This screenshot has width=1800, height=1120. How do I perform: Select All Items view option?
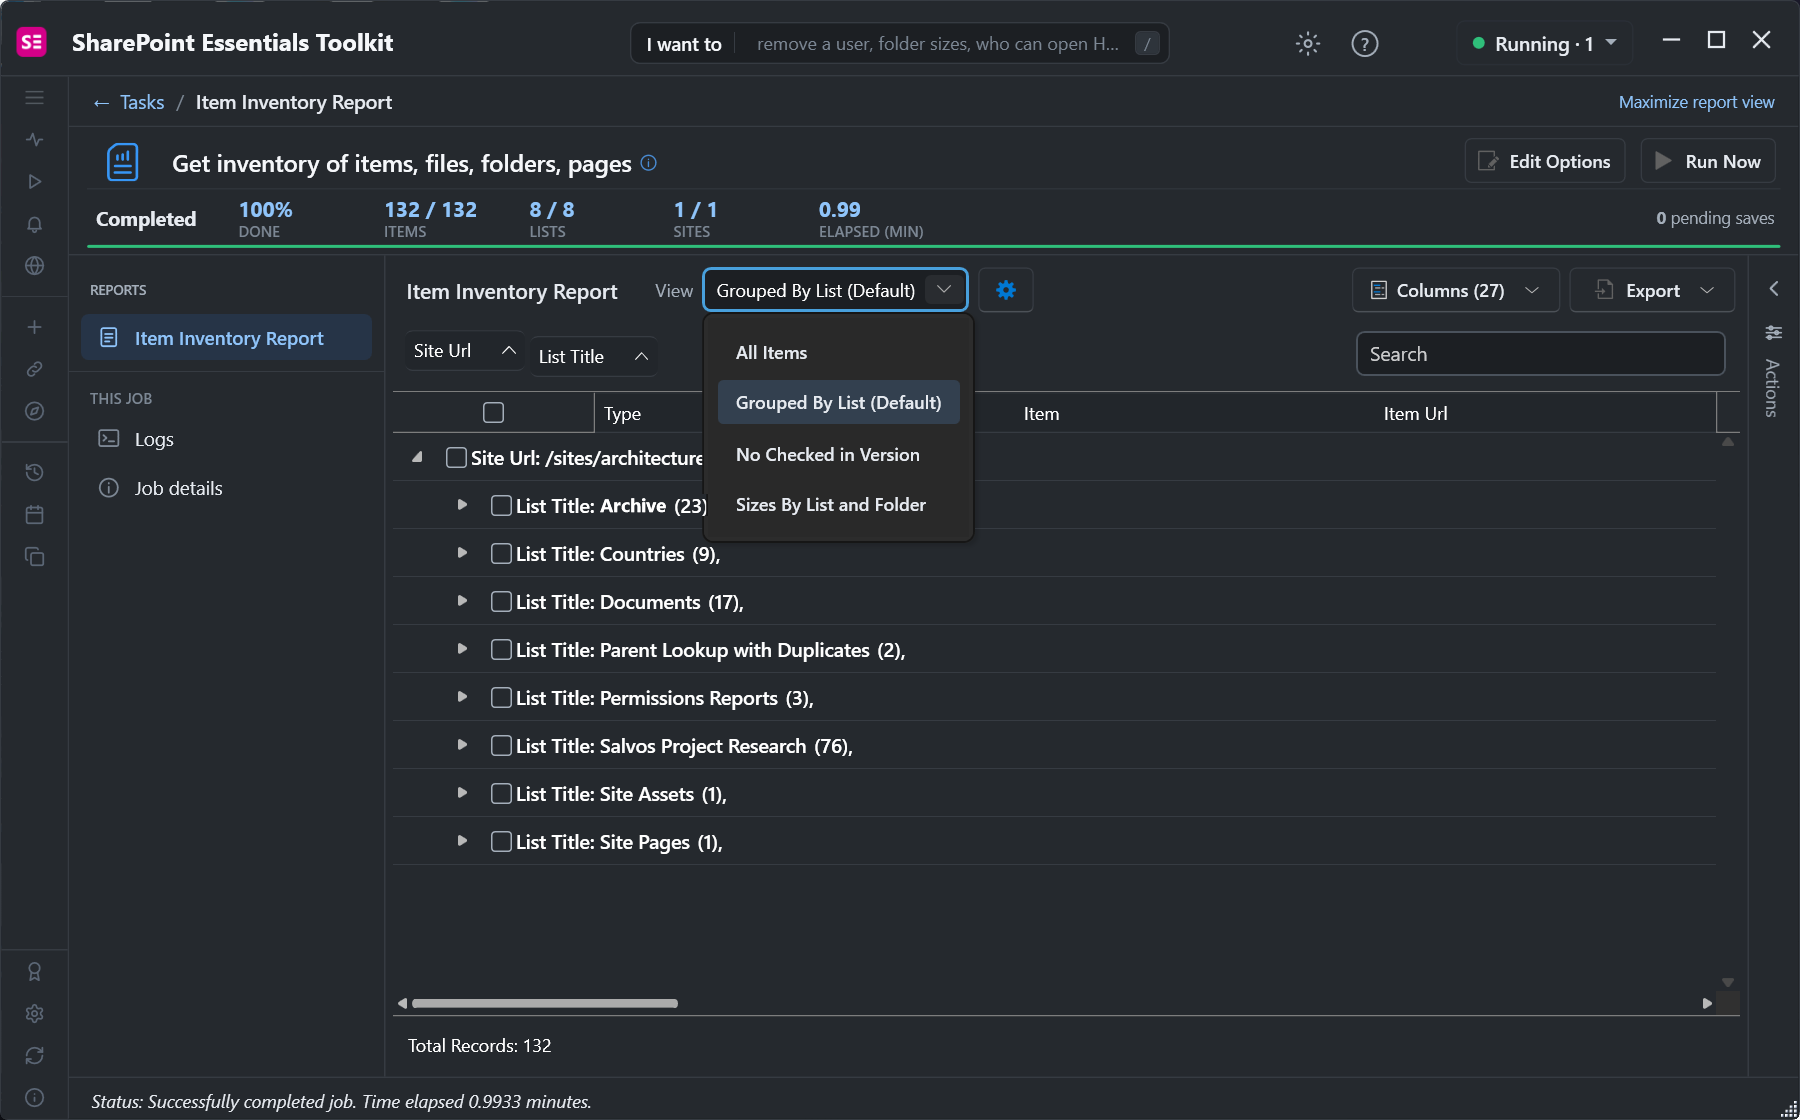838,352
